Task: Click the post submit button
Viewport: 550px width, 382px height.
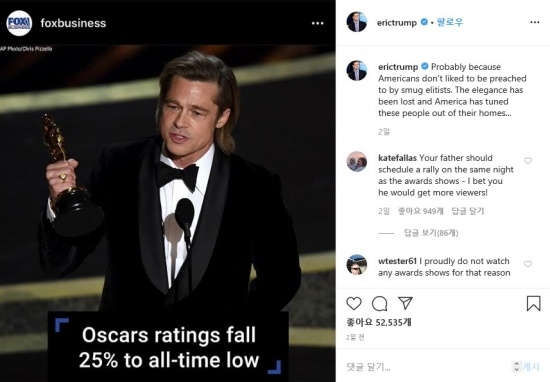Action: [x=530, y=367]
